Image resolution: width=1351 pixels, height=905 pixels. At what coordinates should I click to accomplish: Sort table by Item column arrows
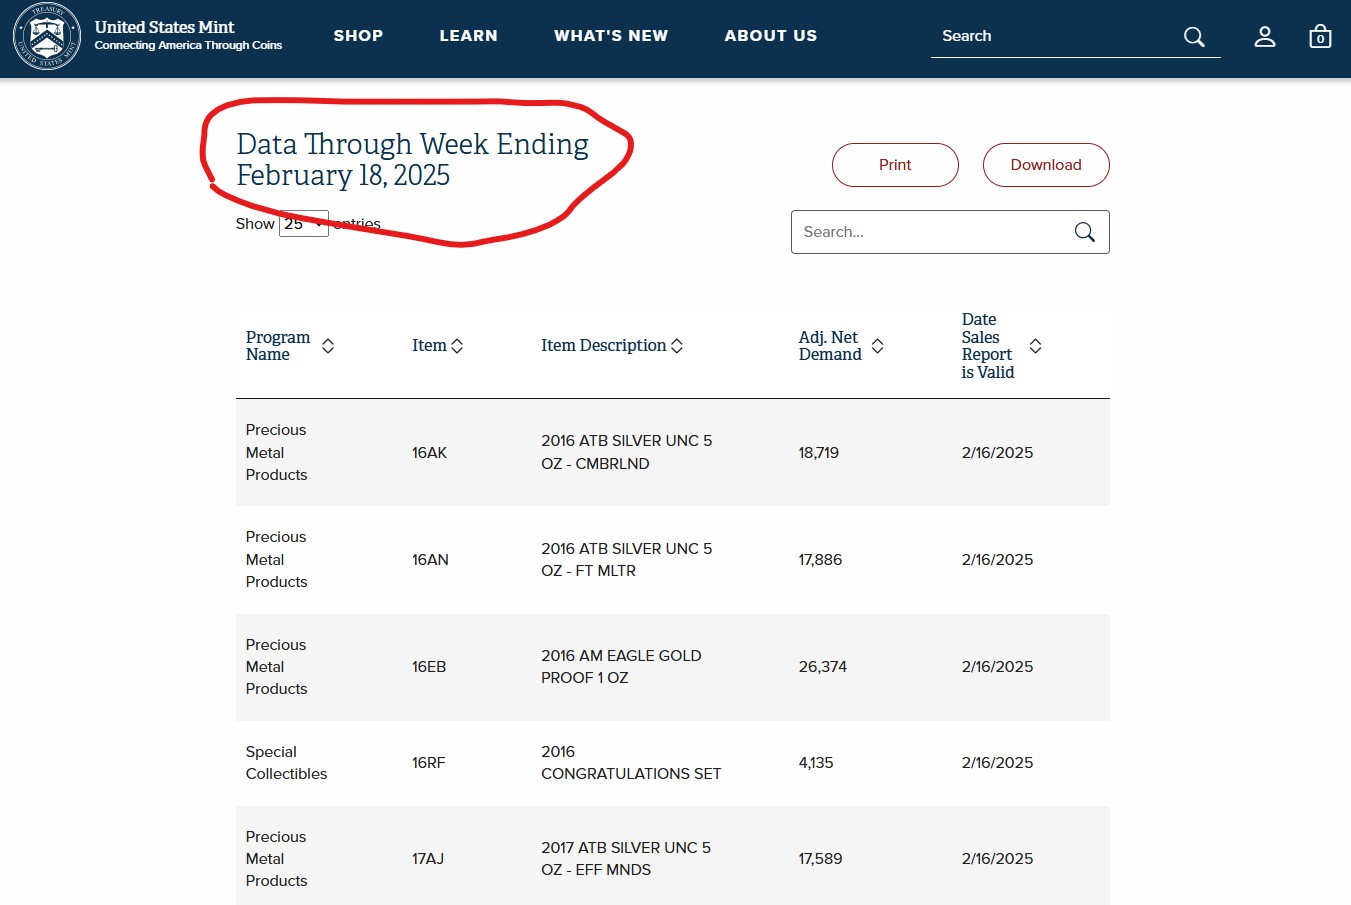click(457, 346)
